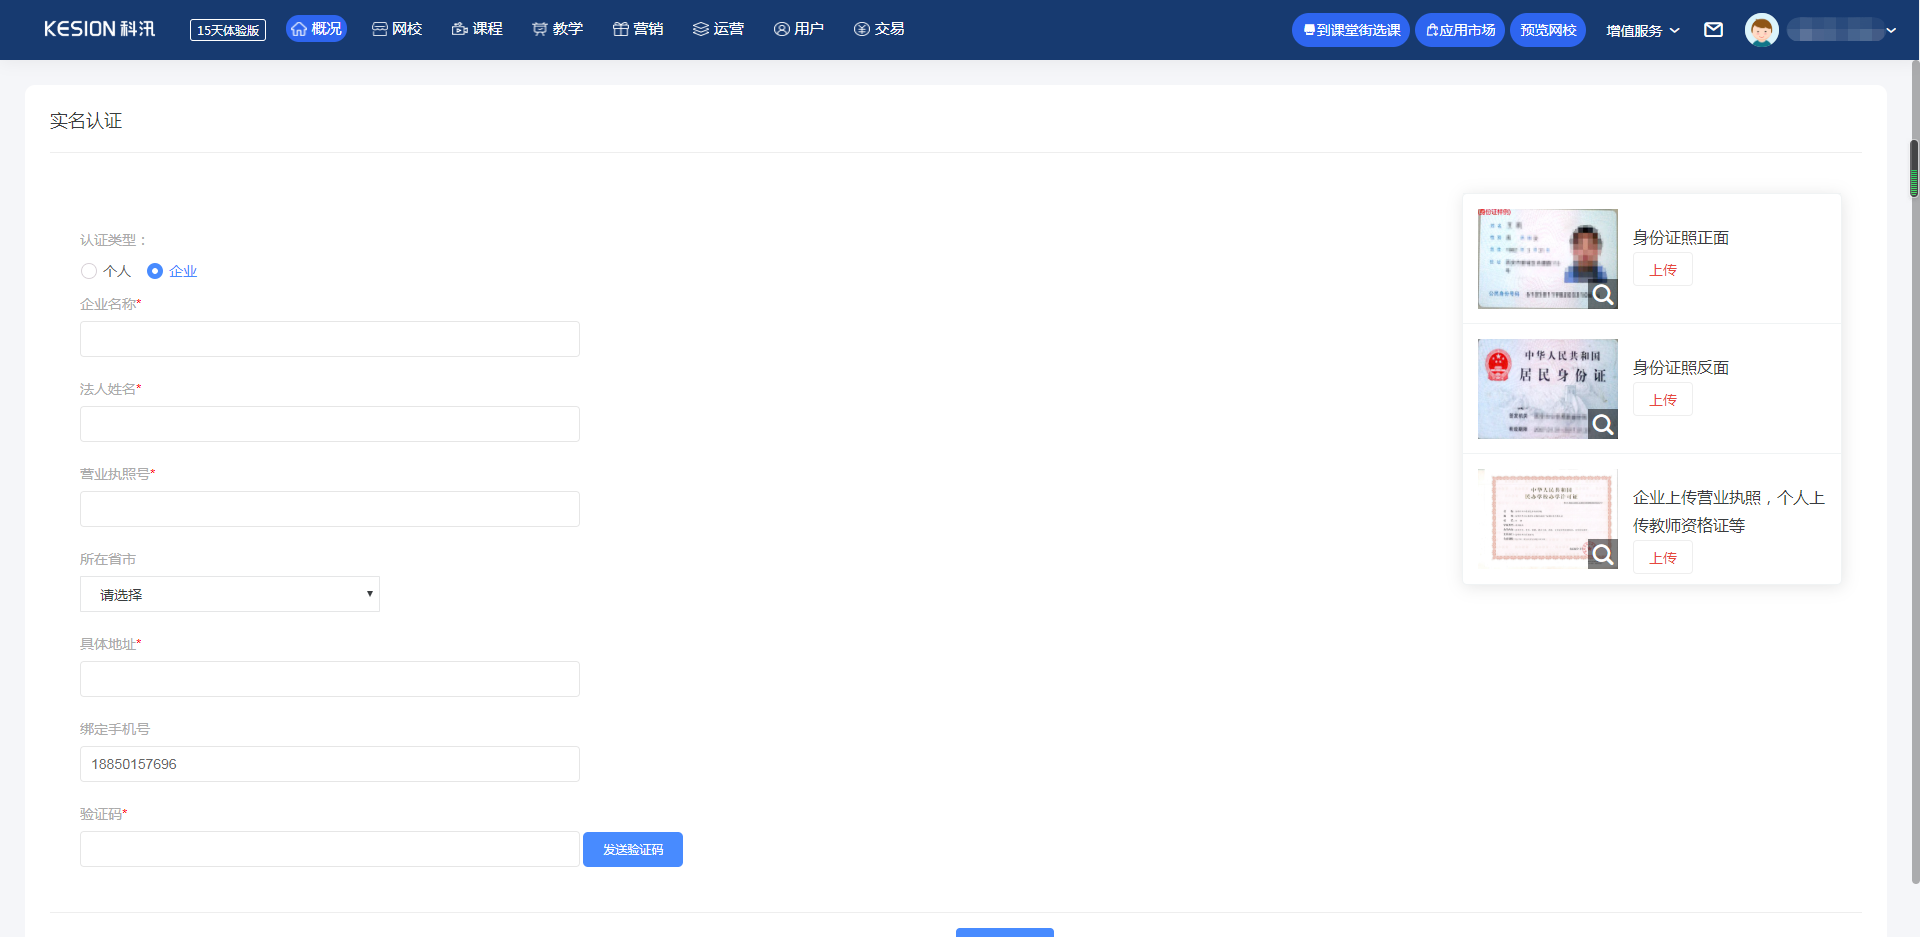Click the 课程 camera icon
This screenshot has width=1920, height=937.
460,29
